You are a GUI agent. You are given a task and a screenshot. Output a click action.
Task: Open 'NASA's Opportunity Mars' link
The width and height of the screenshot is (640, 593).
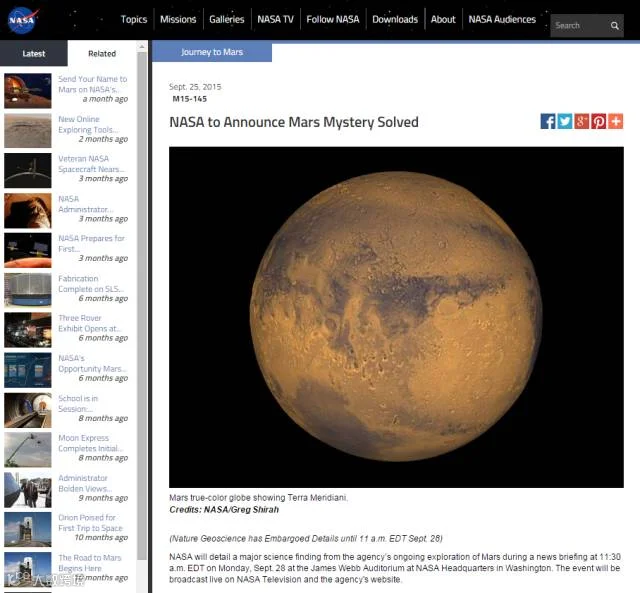tap(92, 363)
